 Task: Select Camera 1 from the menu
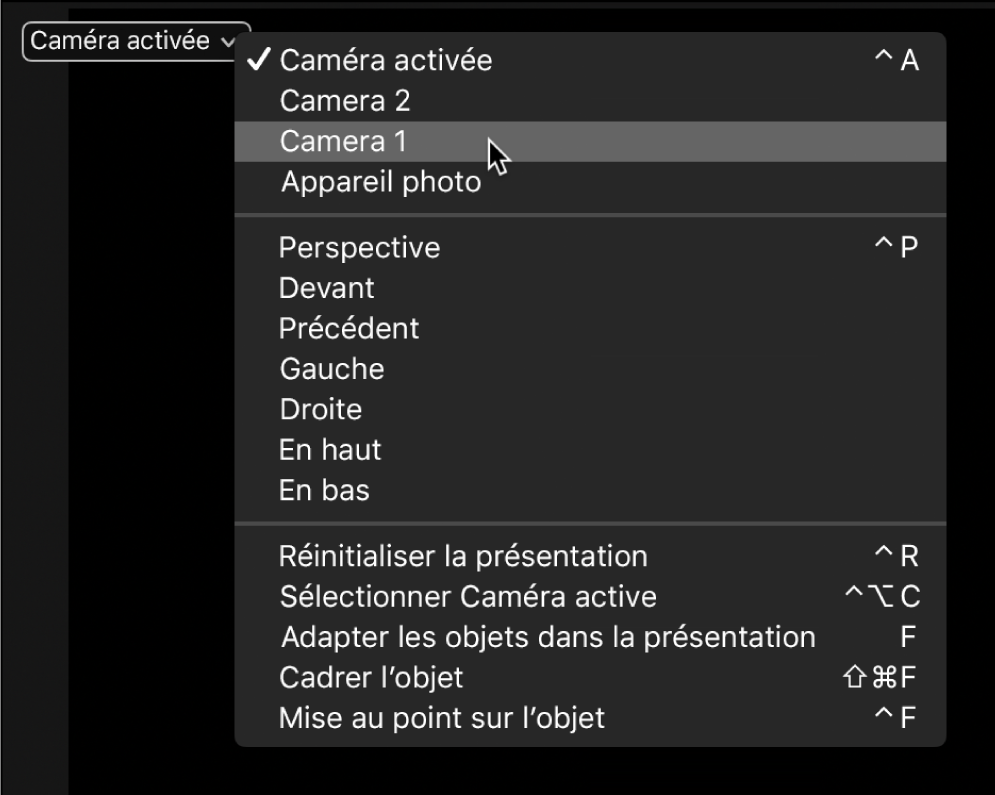[x=343, y=141]
